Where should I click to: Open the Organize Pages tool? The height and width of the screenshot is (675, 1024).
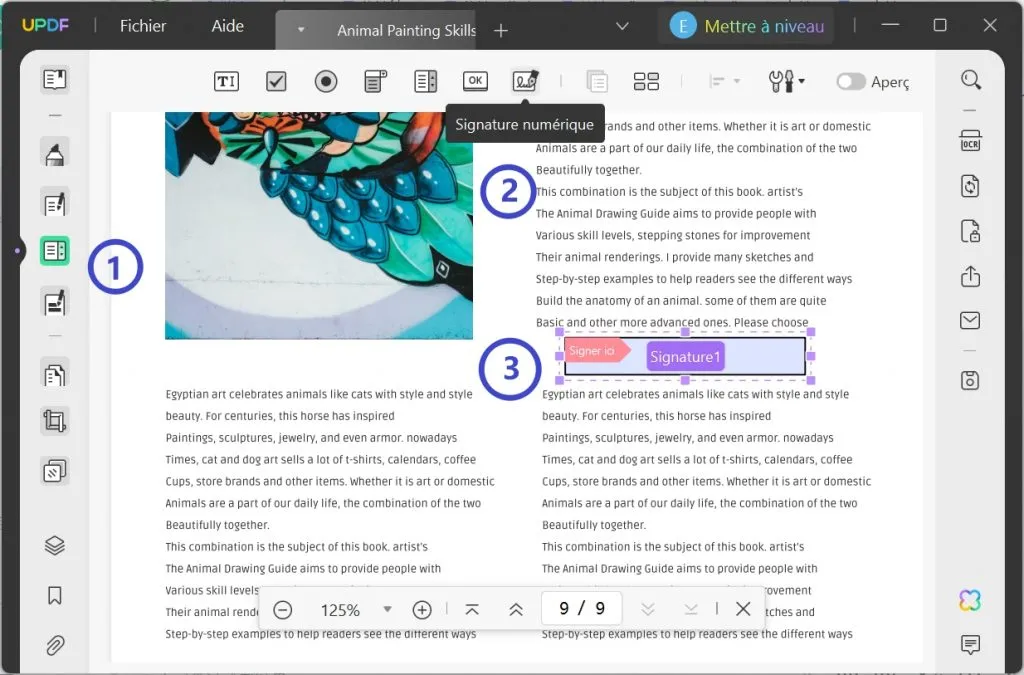coord(55,375)
